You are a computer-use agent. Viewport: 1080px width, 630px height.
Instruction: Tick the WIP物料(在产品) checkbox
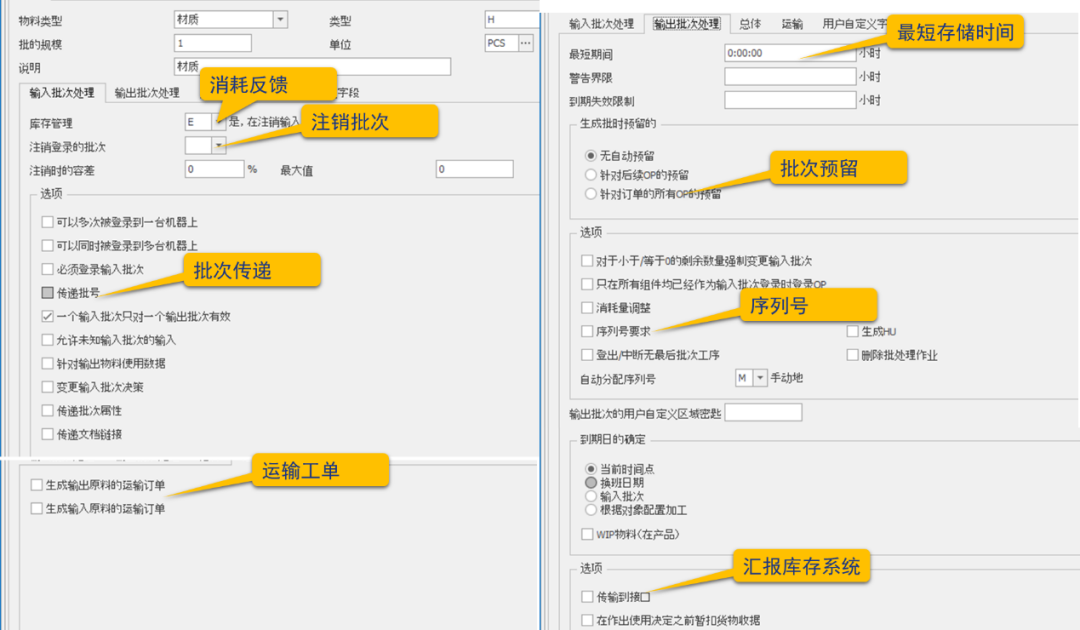587,534
